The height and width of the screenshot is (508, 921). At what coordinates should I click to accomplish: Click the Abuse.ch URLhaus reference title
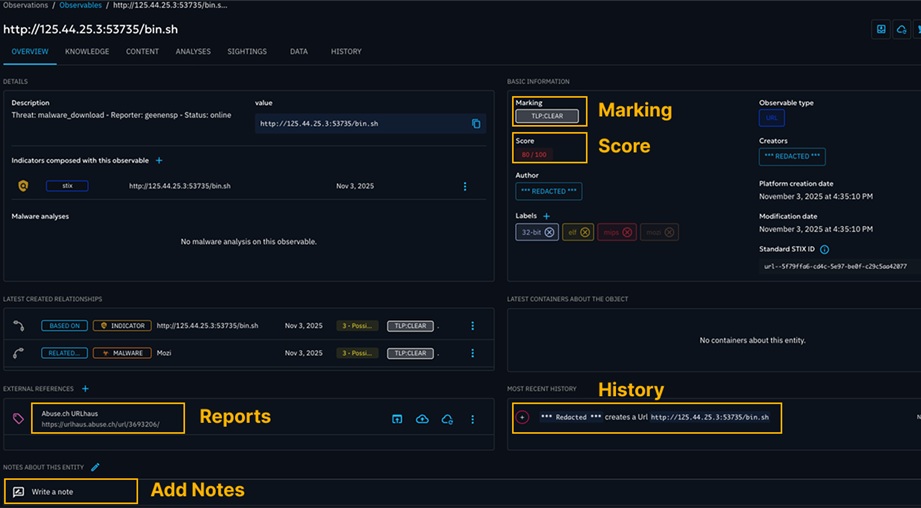pyautogui.click(x=69, y=414)
